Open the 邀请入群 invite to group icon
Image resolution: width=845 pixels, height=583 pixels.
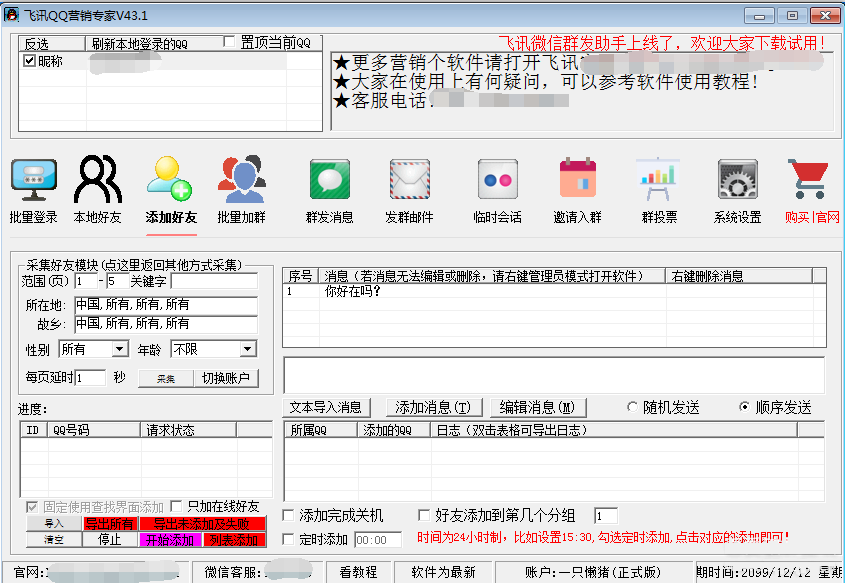coord(577,181)
